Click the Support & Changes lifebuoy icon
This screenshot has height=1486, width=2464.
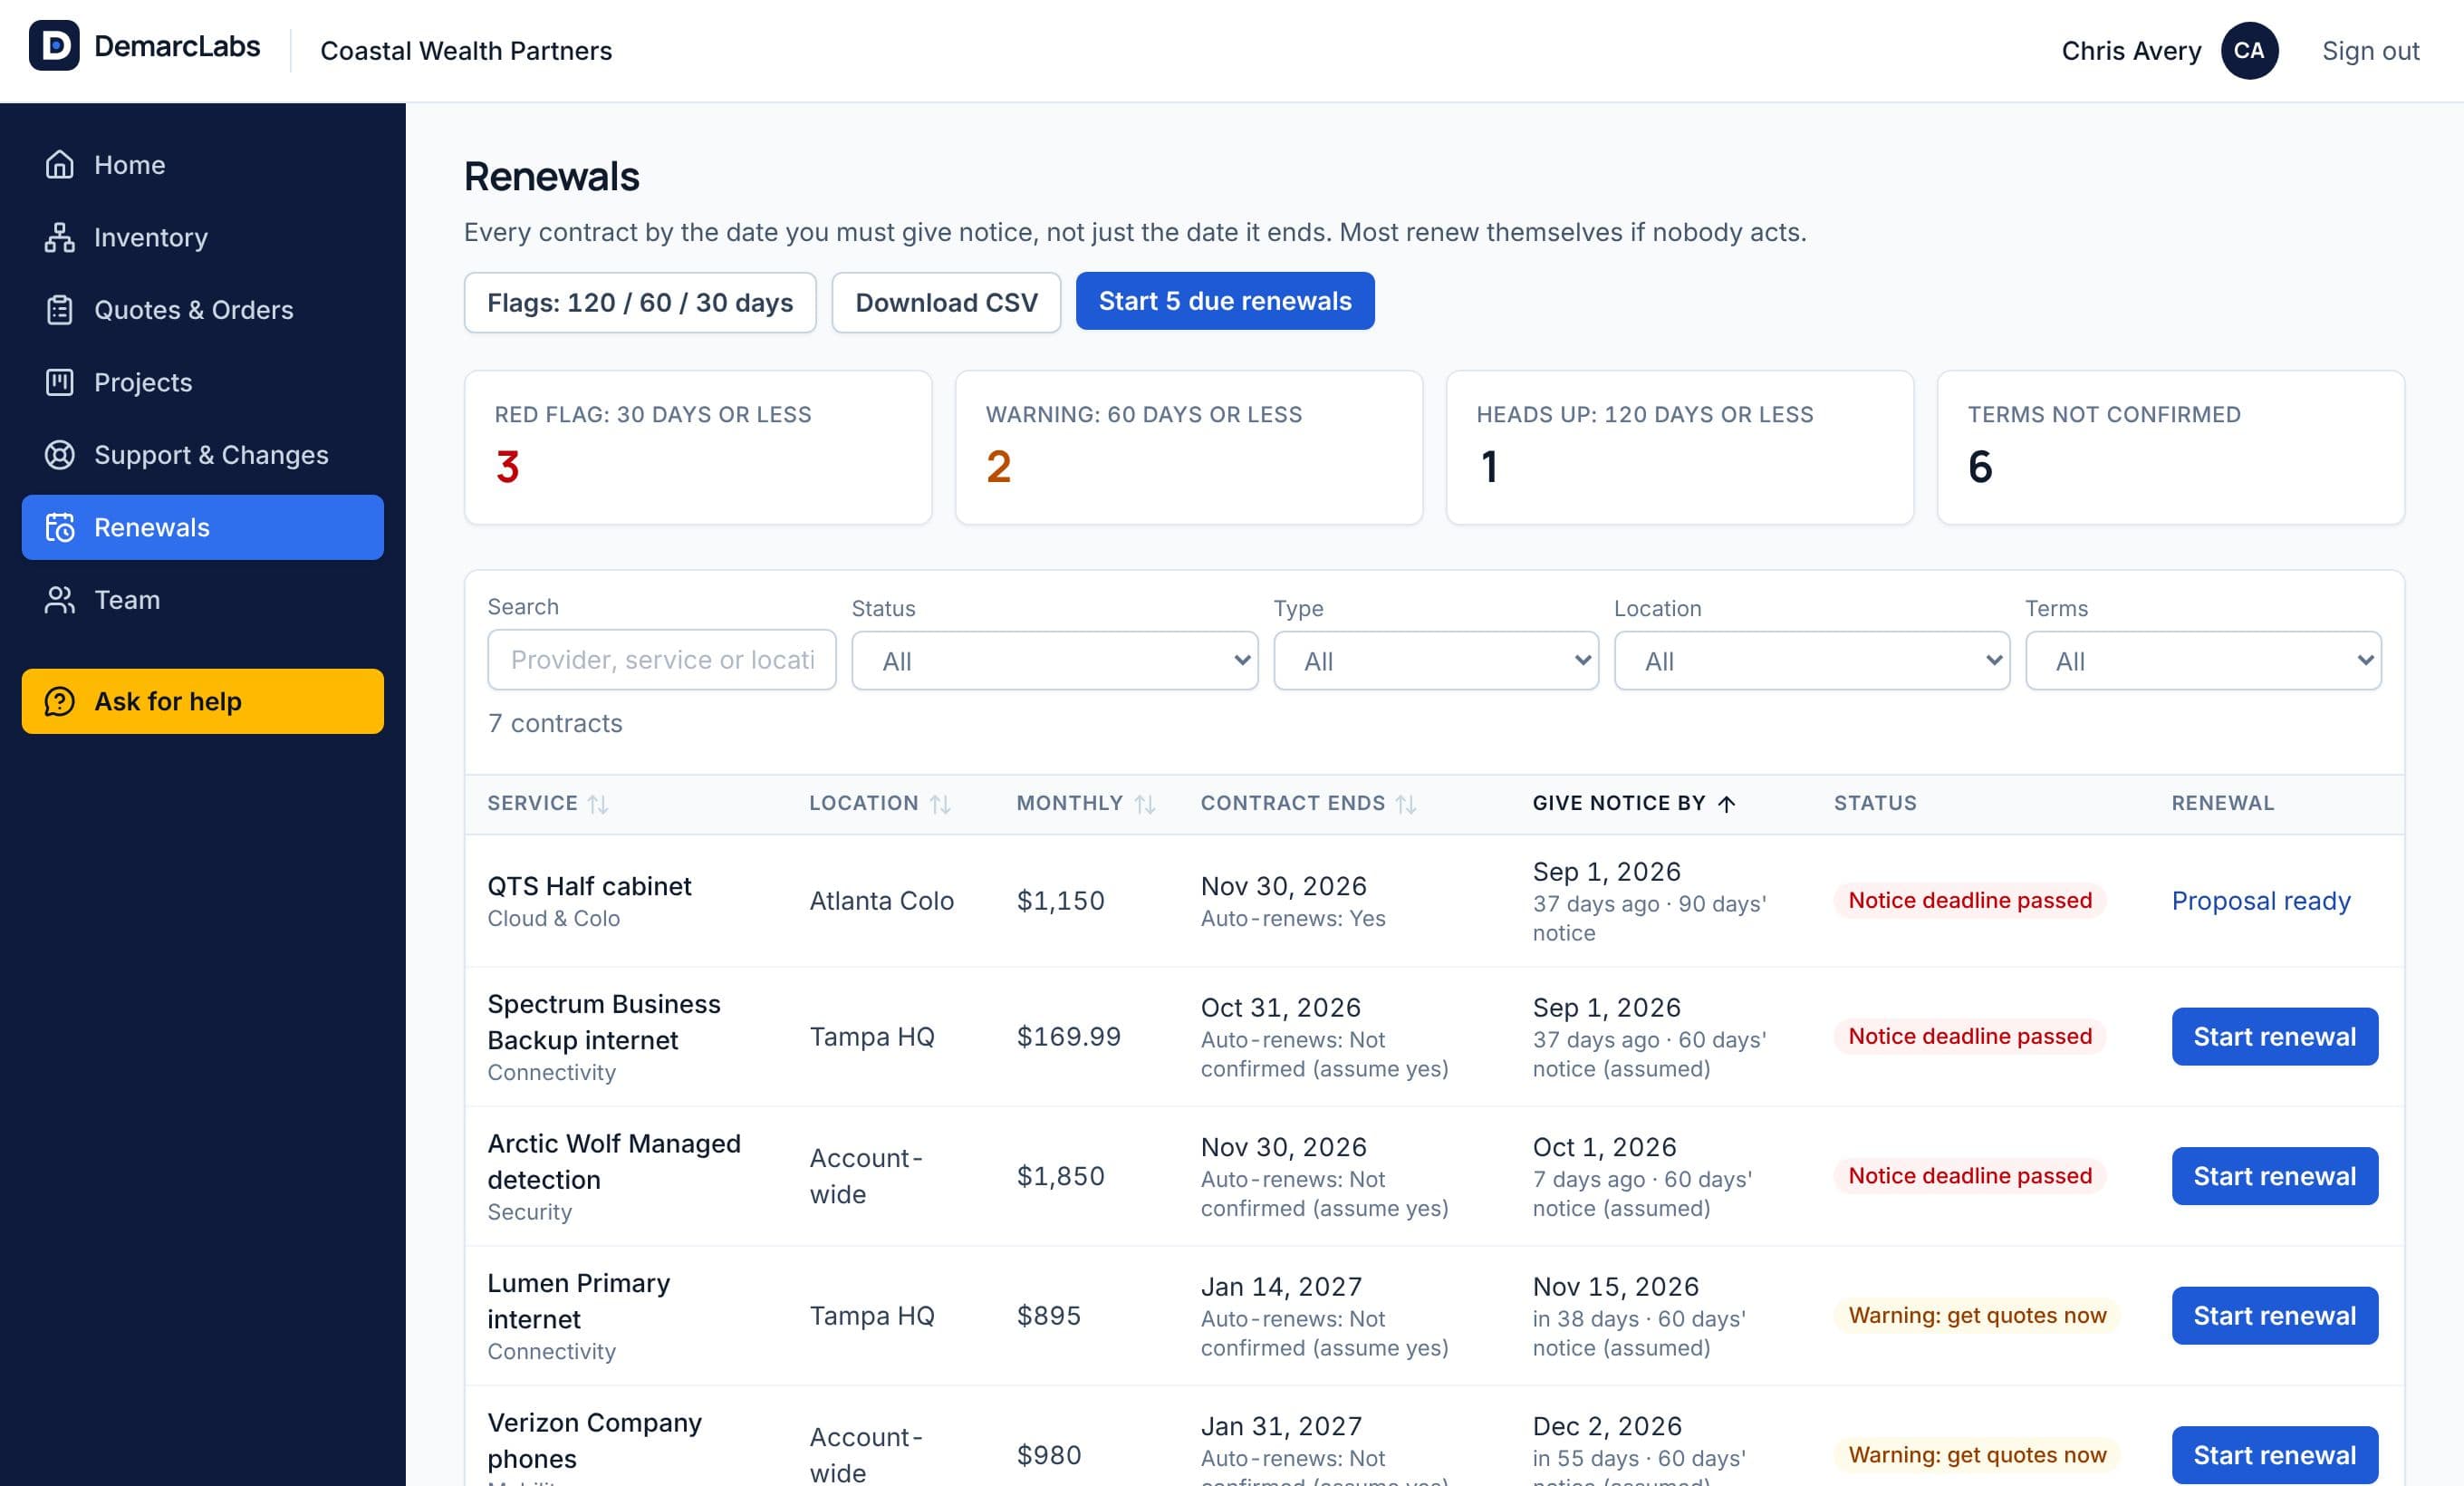[x=60, y=455]
